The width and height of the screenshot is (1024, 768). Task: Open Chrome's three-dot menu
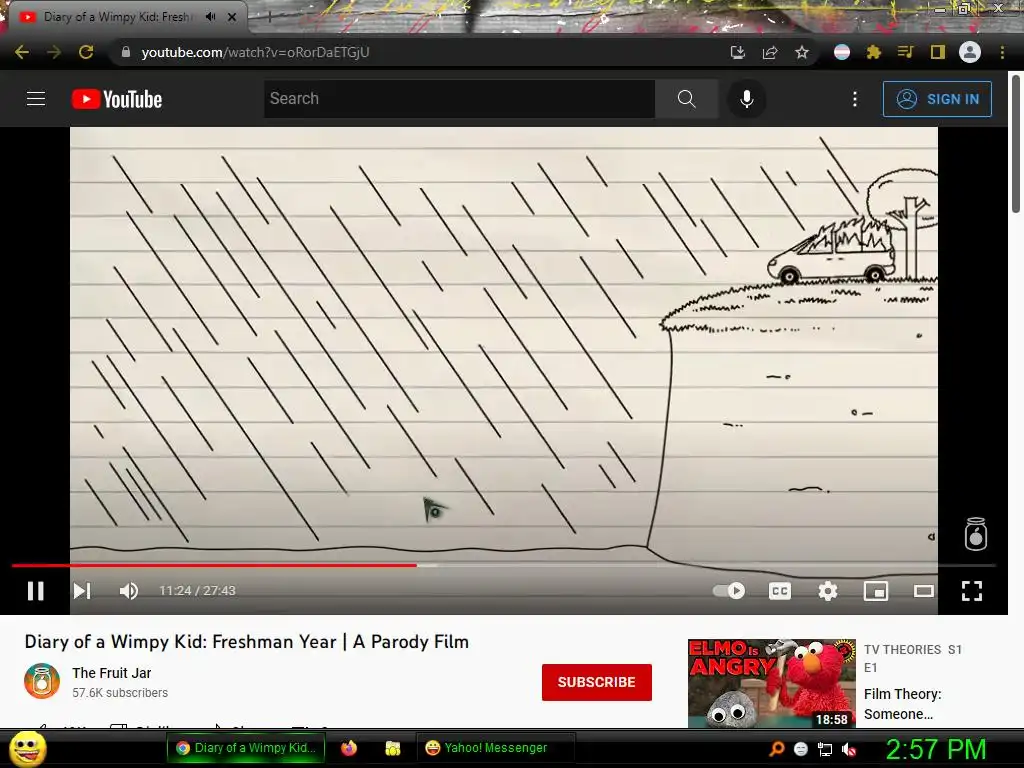click(1002, 52)
